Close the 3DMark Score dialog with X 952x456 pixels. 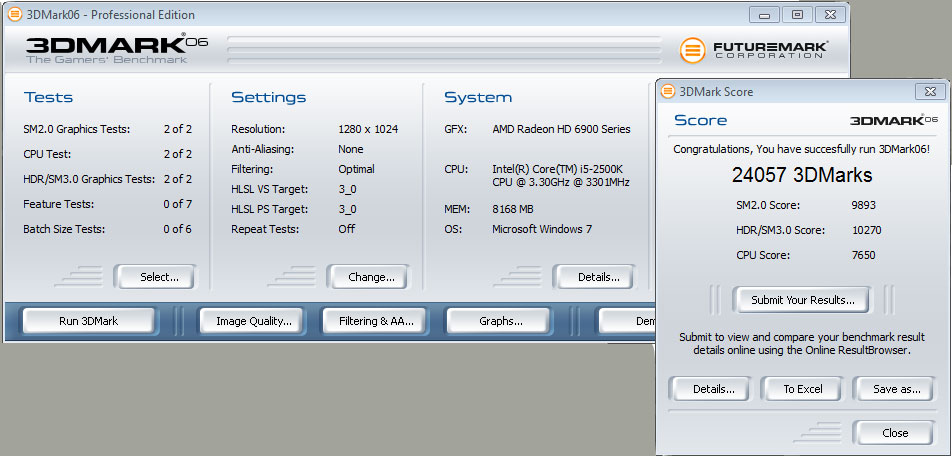[930, 92]
